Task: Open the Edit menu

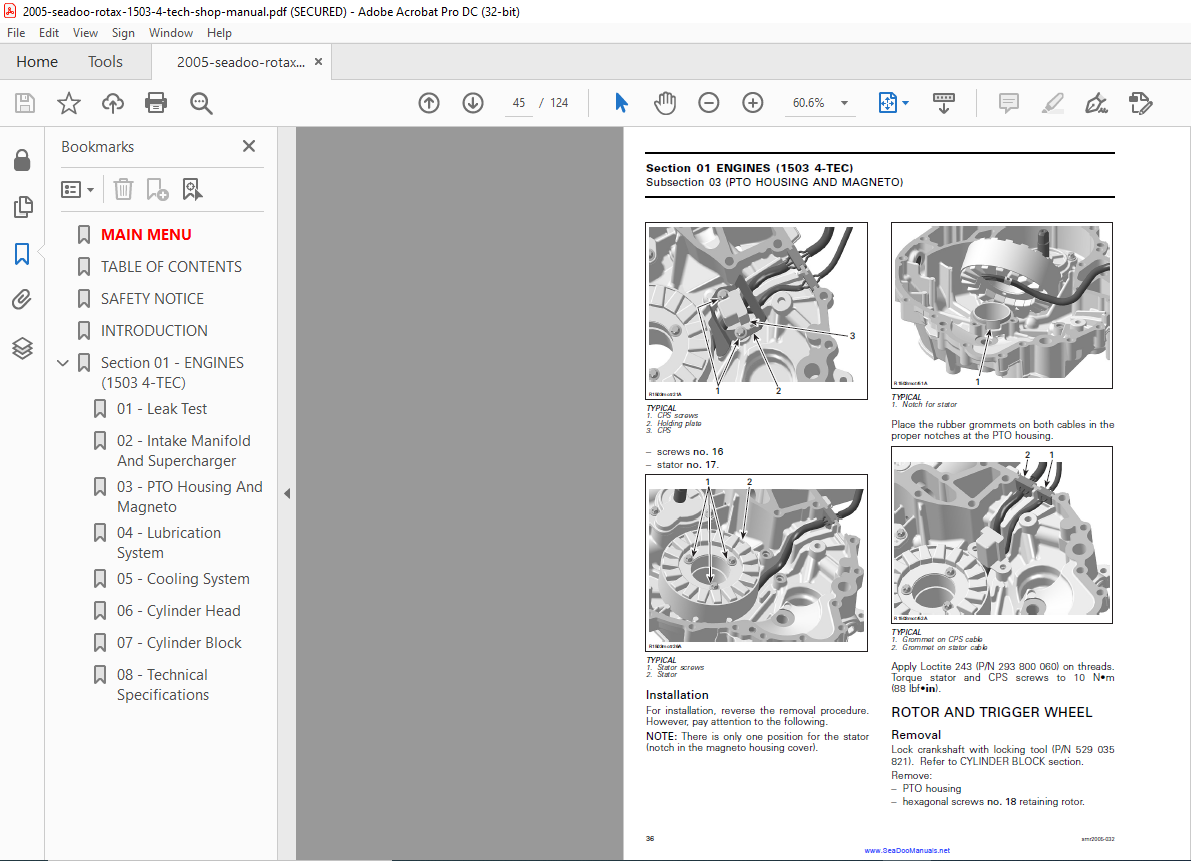Action: coord(49,33)
